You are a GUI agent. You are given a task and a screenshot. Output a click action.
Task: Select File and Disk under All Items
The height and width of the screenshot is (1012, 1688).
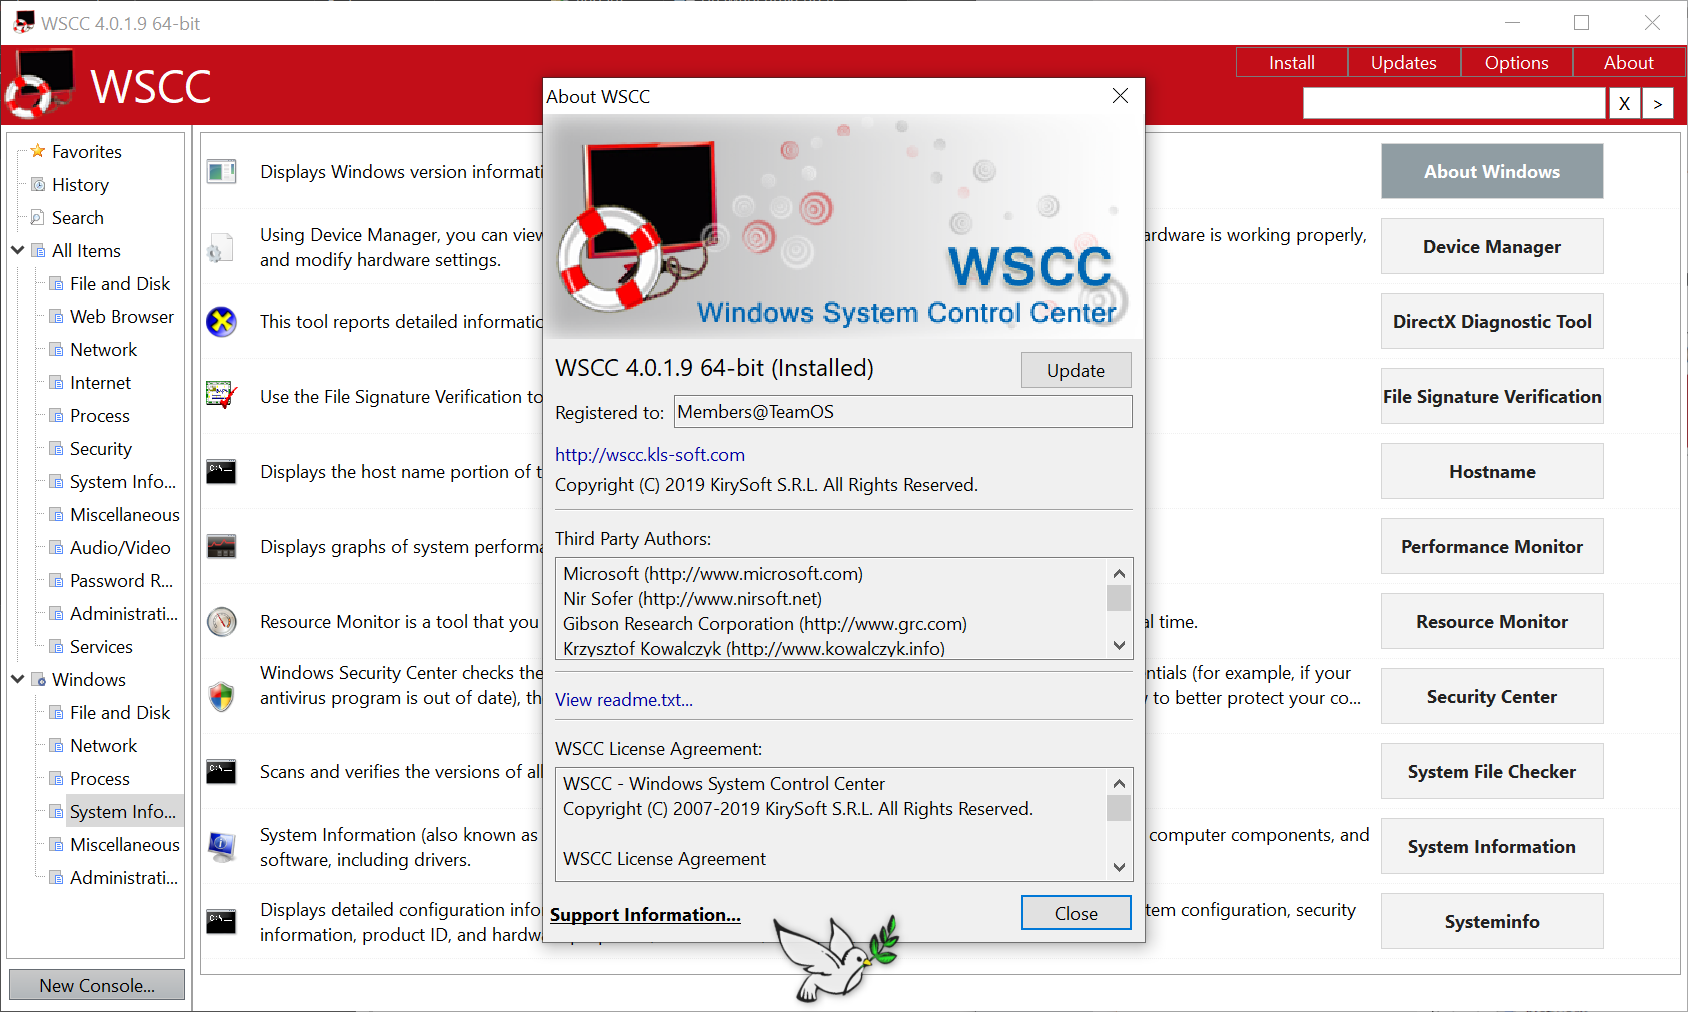(x=120, y=283)
